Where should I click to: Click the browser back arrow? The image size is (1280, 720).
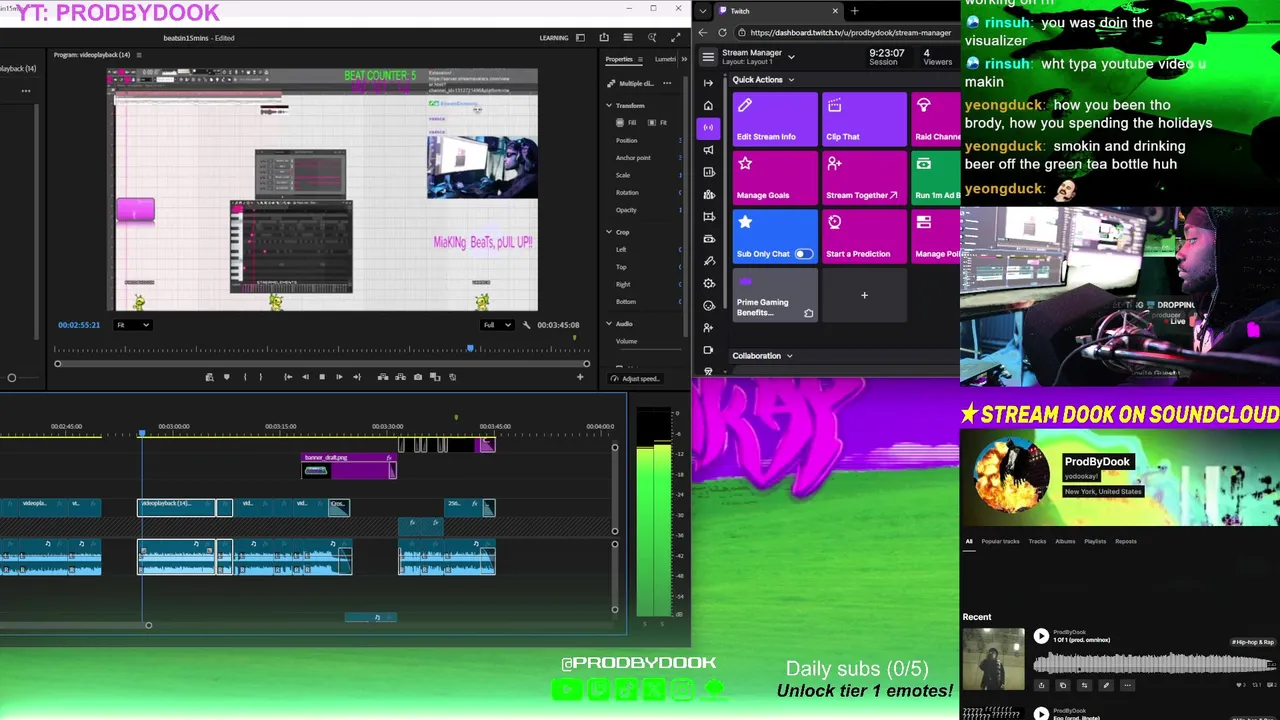(x=703, y=32)
